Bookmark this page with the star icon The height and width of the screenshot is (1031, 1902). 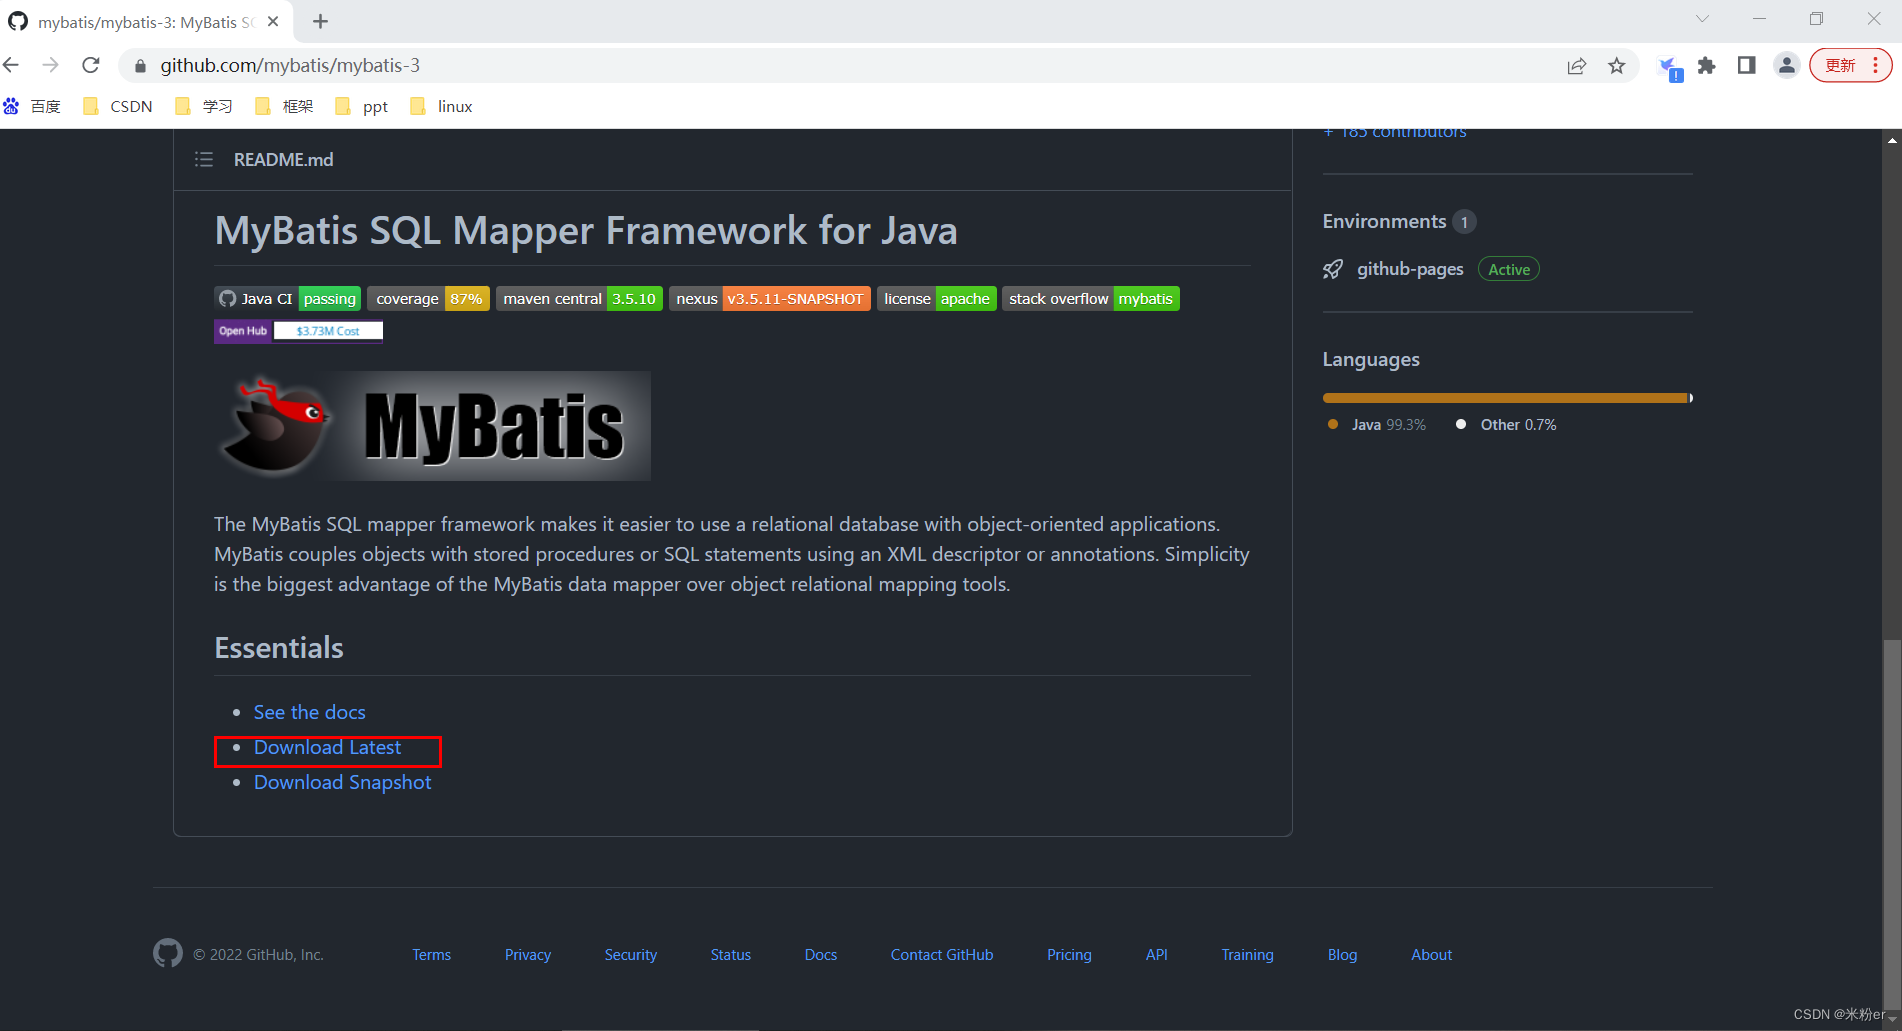coord(1617,66)
